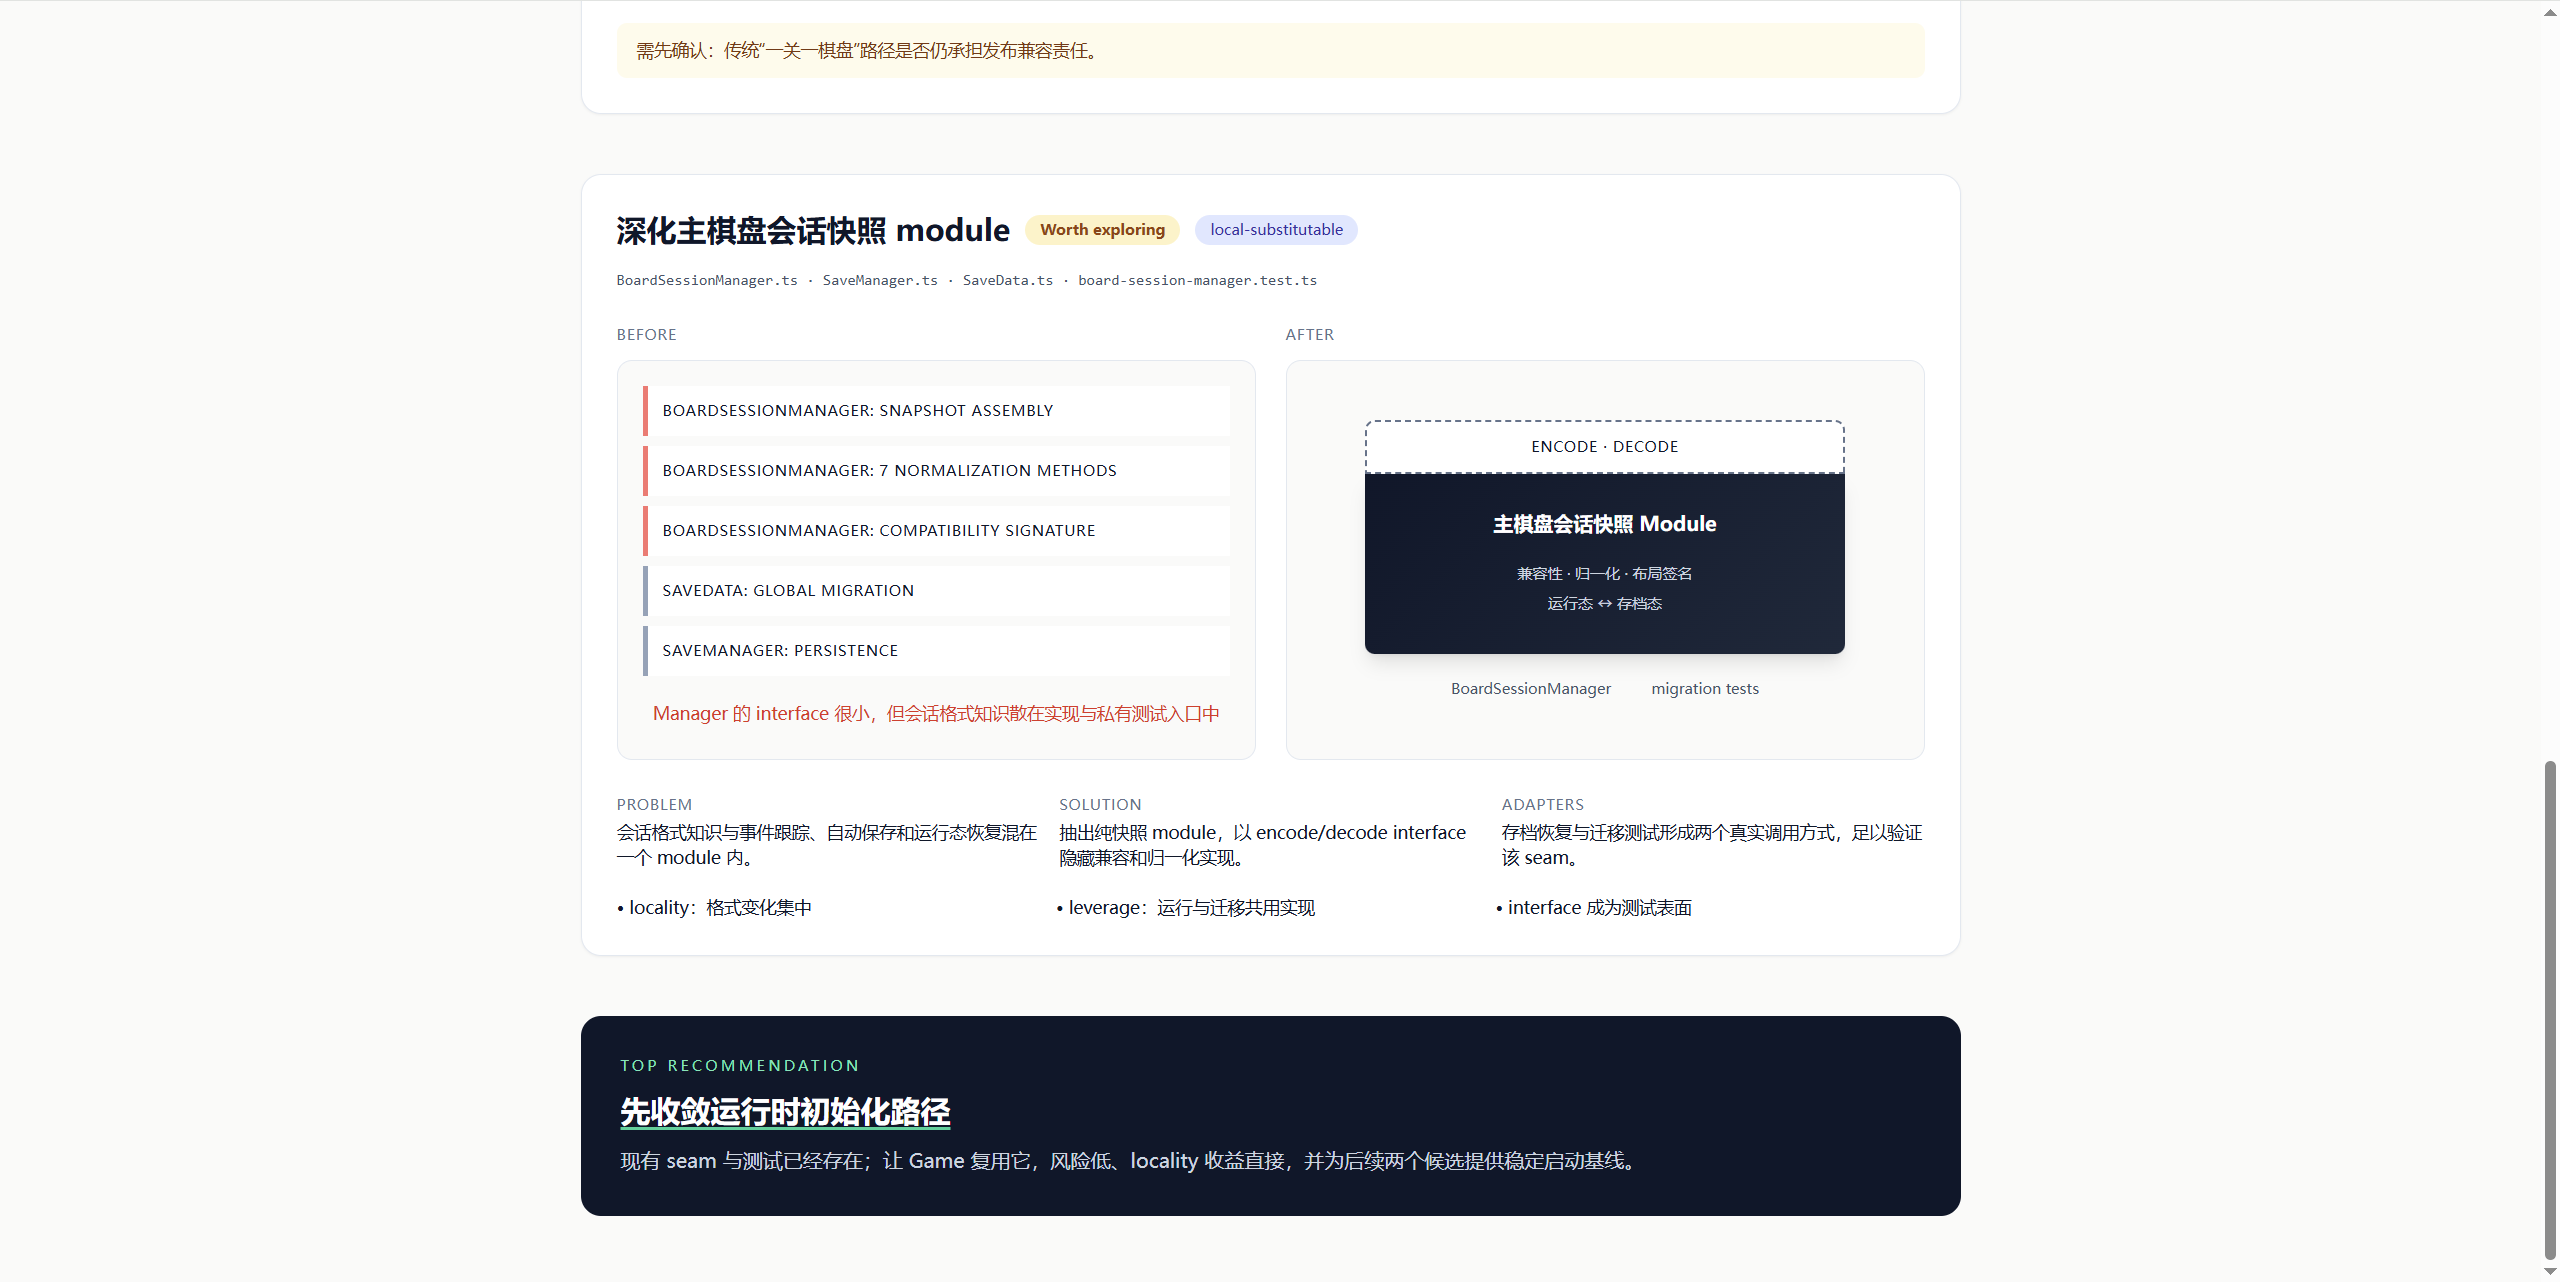Click the leverage：运行与迁移共用实现 bullet
The image size is (2560, 1282).
coord(1186,908)
